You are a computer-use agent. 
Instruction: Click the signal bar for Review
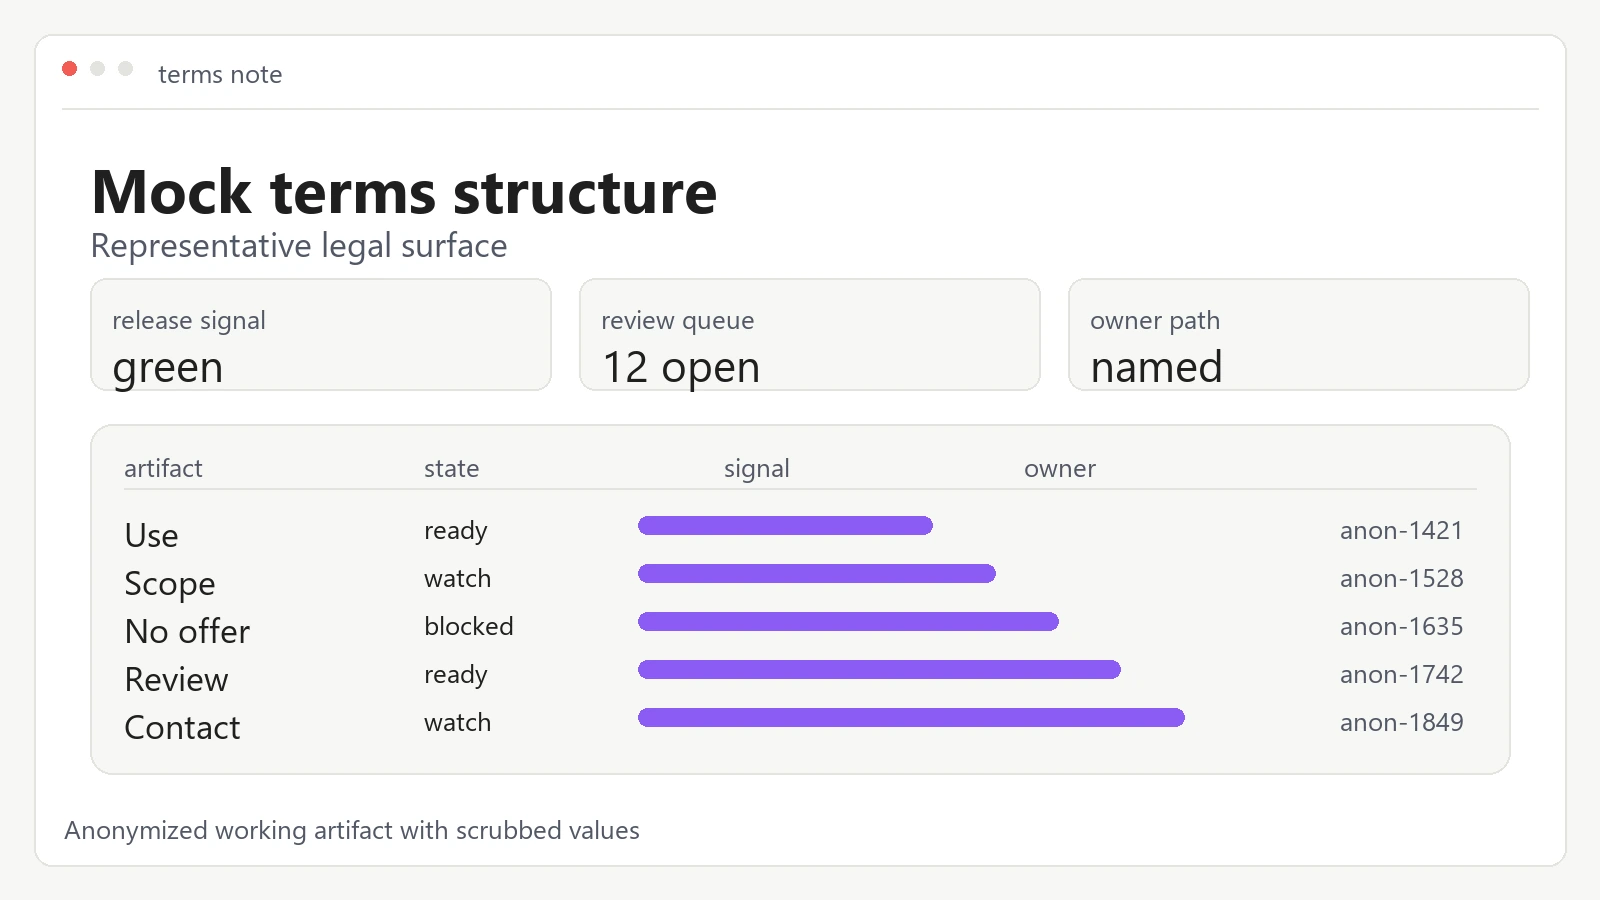coord(879,669)
